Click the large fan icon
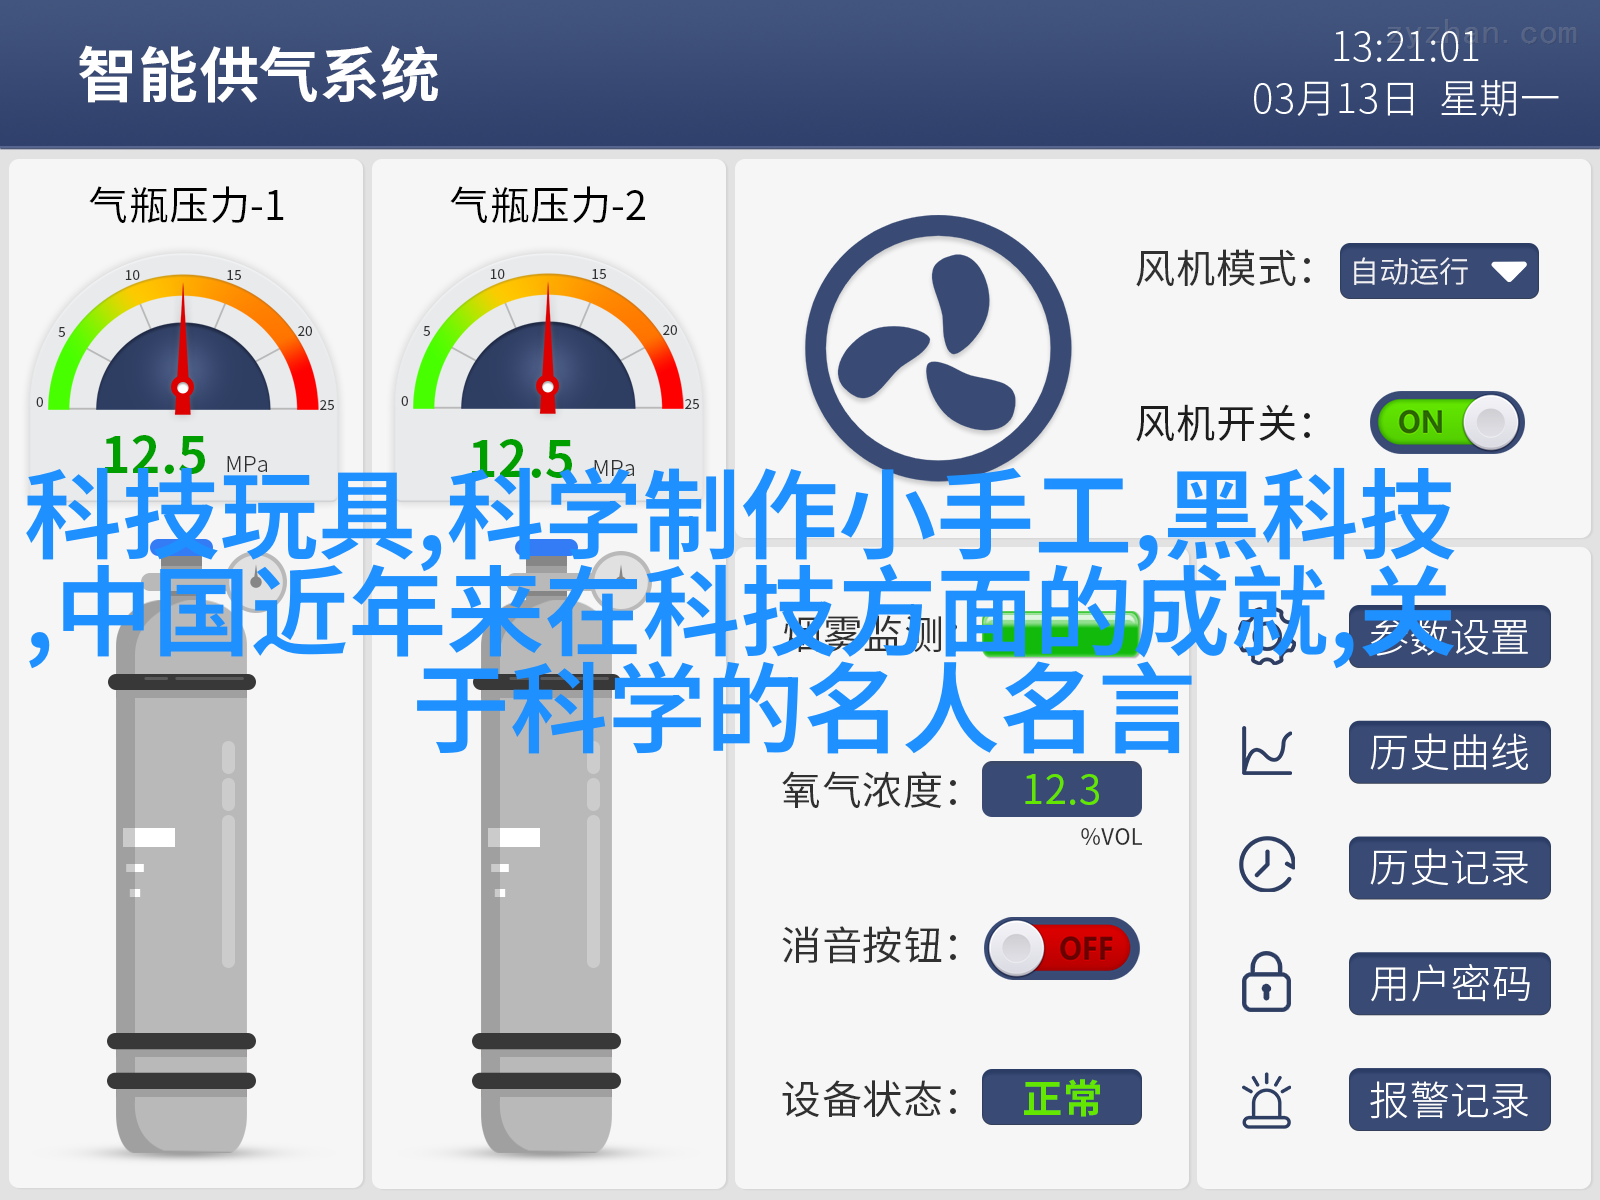 coord(938,348)
